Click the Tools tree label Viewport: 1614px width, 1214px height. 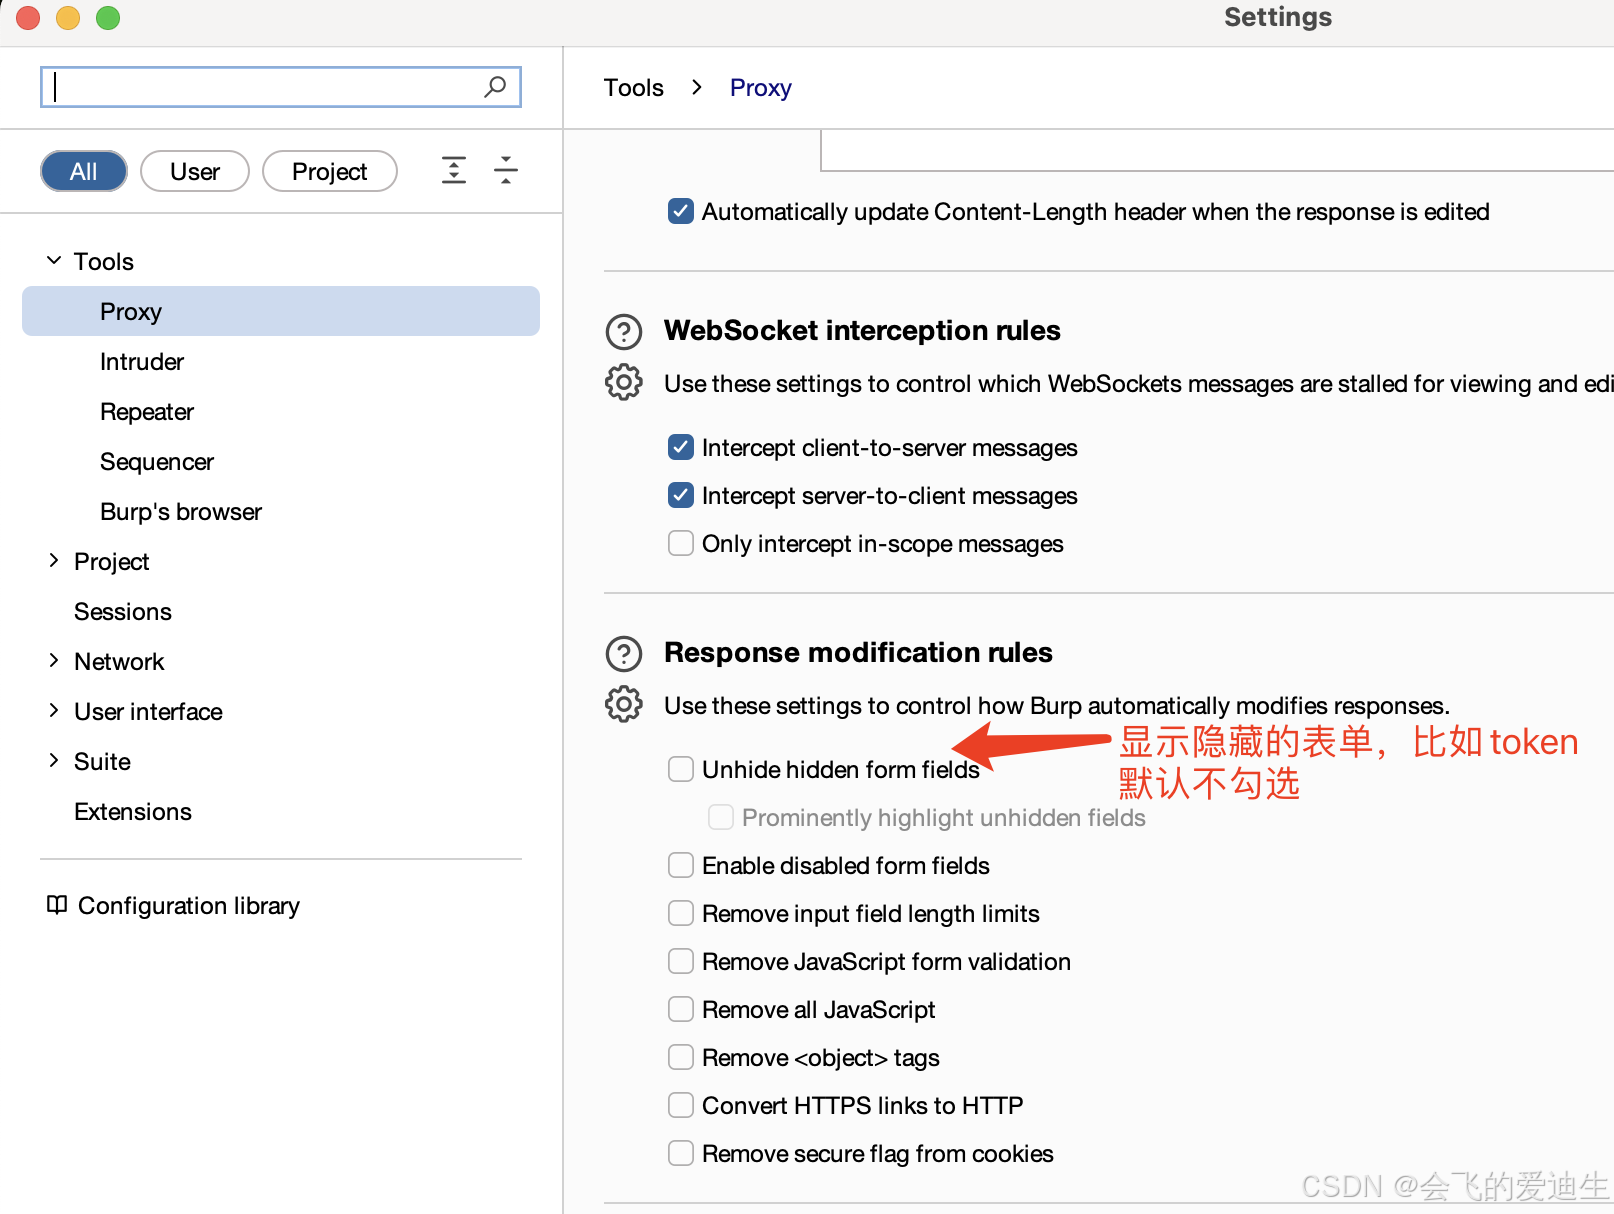tap(104, 261)
